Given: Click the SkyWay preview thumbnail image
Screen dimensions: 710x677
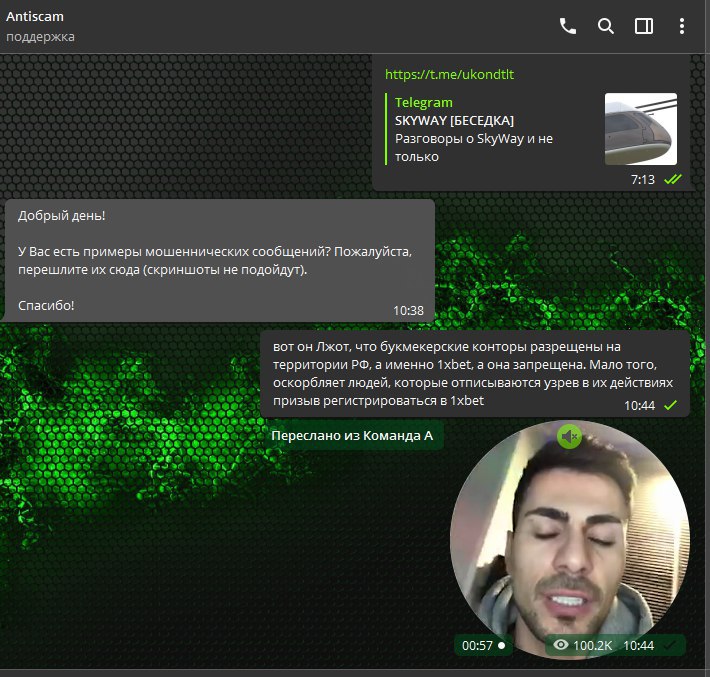Looking at the screenshot, I should (x=641, y=129).
